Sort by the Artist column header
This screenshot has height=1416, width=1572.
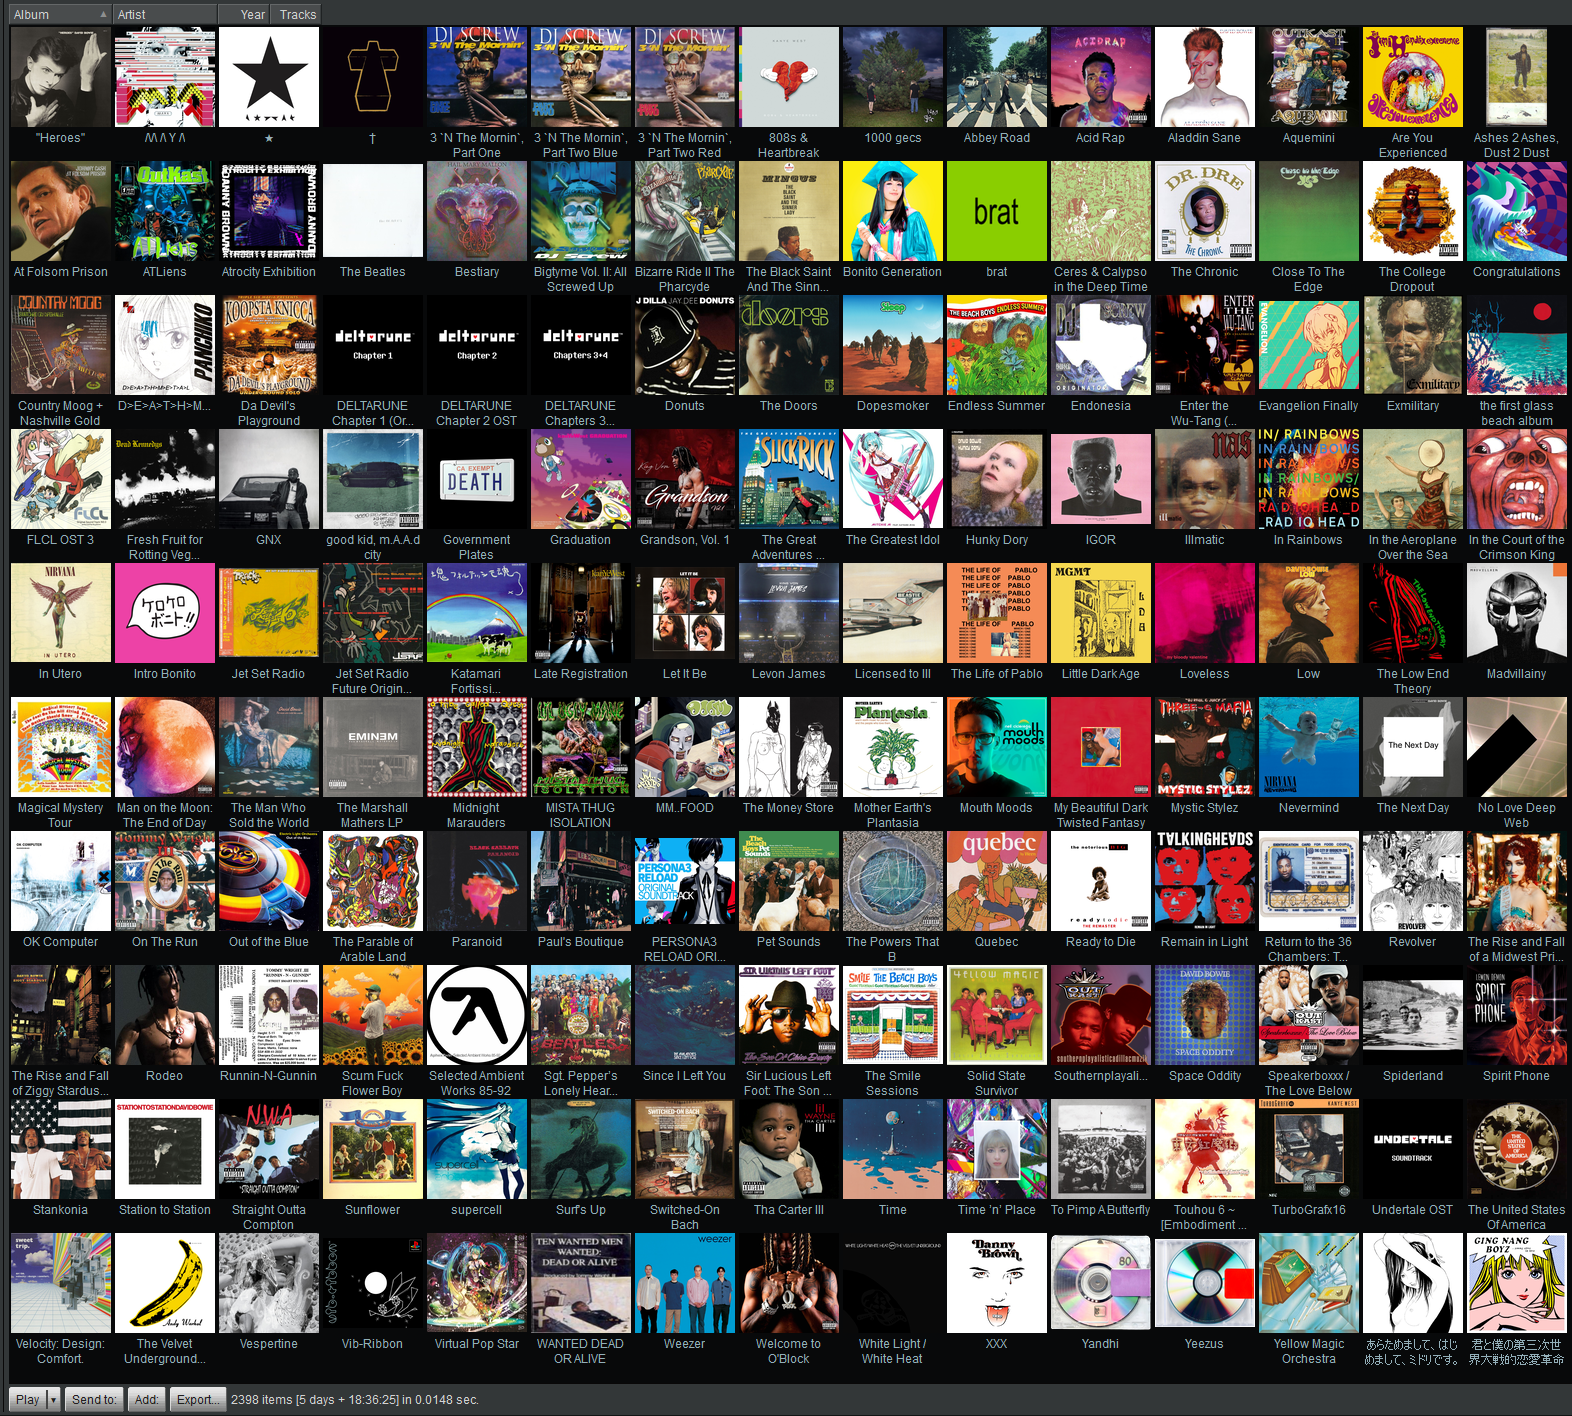(164, 14)
